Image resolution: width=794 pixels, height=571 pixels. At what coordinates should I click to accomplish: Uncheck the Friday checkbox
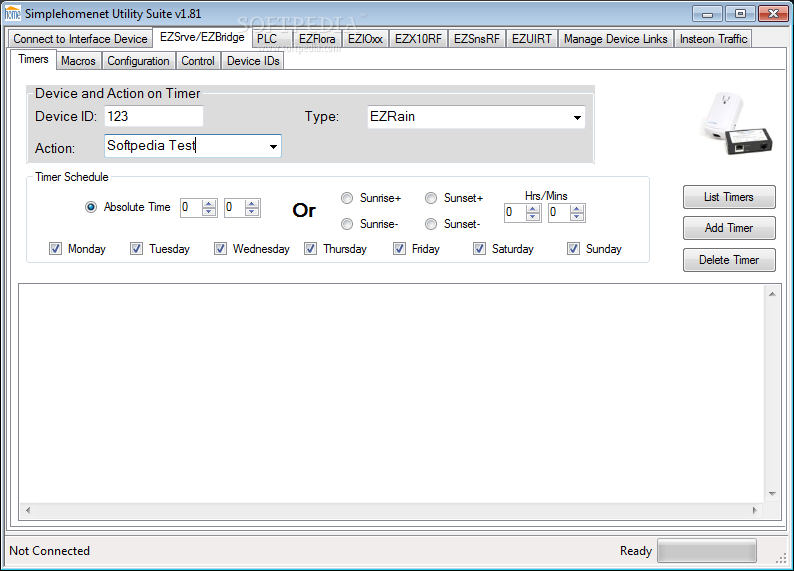[x=400, y=249]
